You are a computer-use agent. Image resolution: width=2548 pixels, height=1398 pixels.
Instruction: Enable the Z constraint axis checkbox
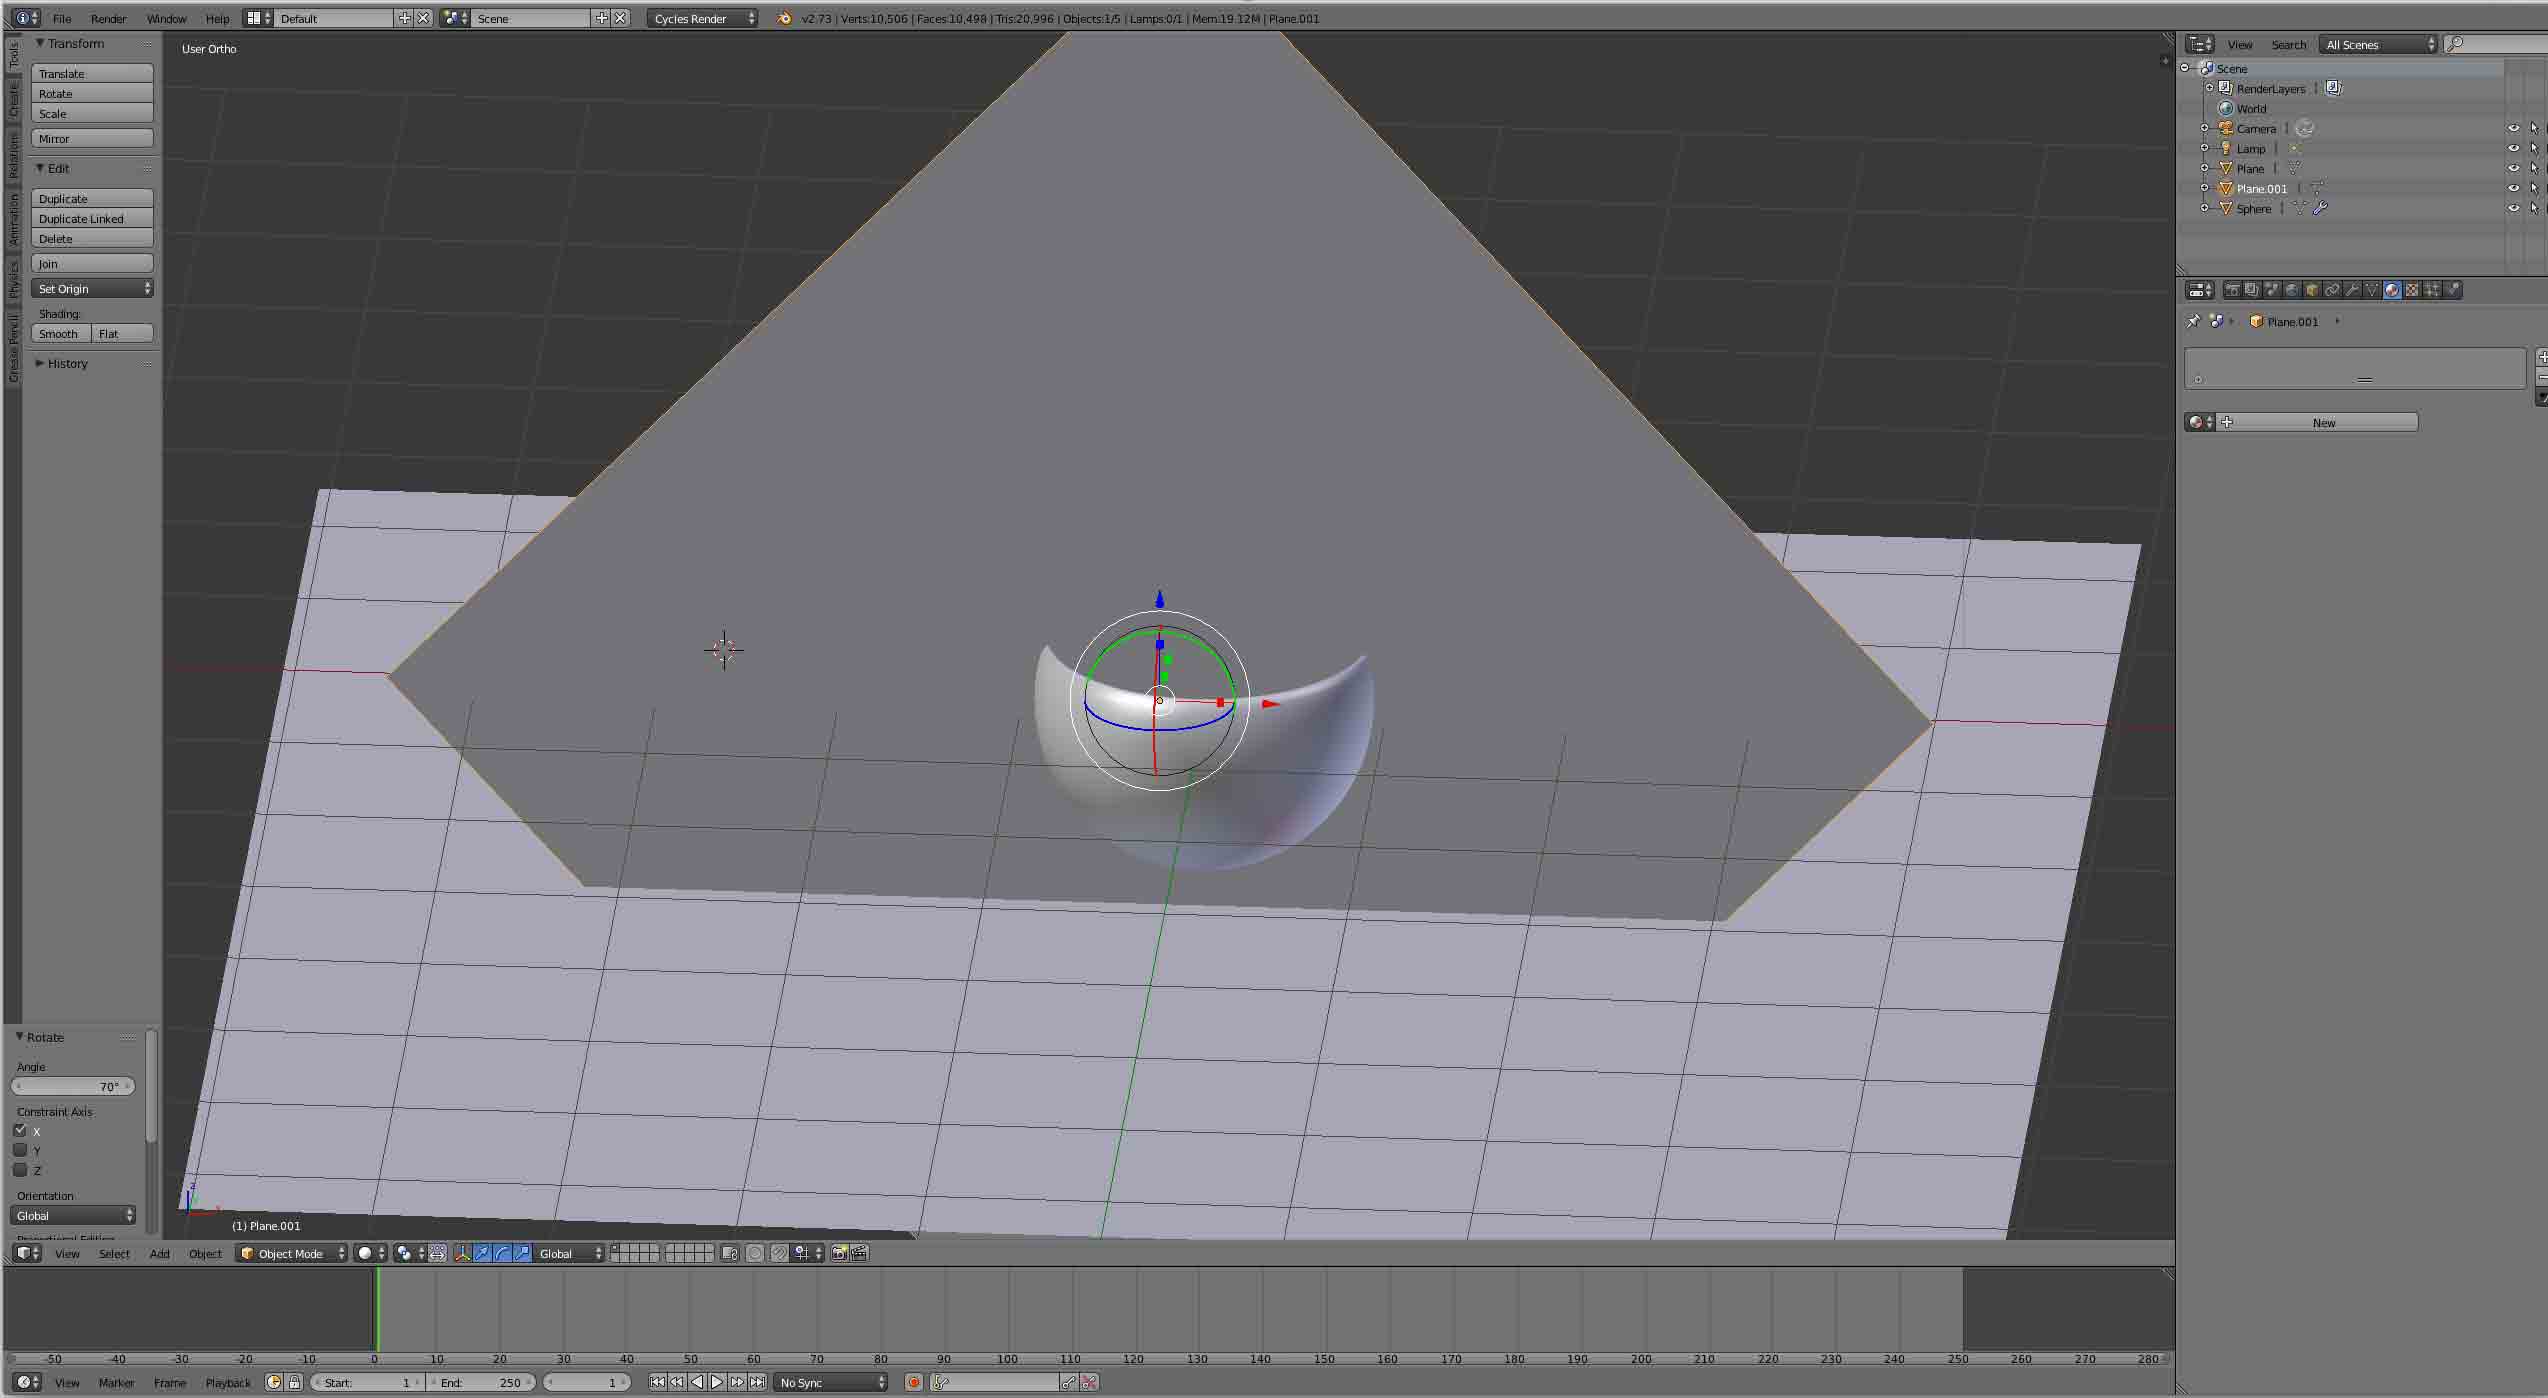tap(20, 1170)
